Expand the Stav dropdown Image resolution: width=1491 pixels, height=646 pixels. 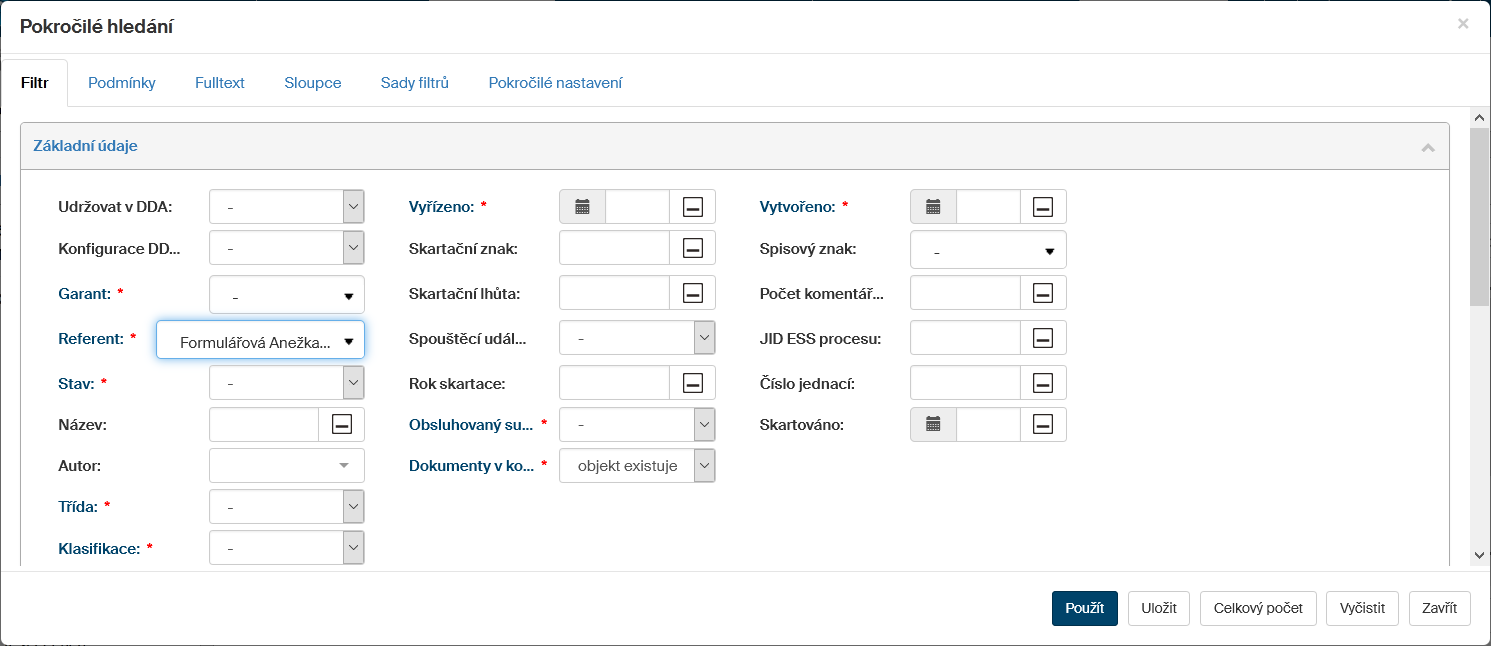pos(286,382)
